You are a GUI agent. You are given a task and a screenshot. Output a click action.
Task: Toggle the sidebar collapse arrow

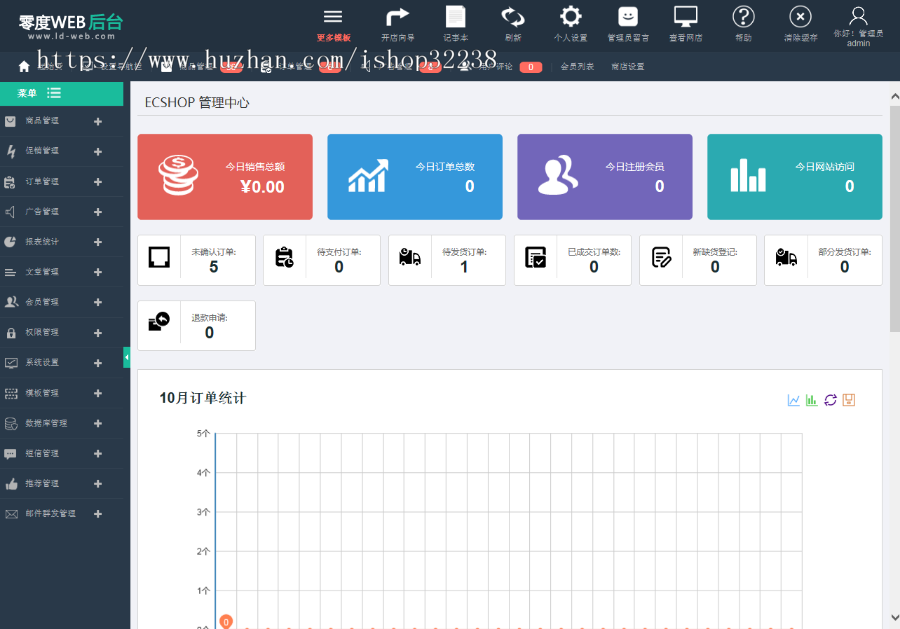pos(127,355)
